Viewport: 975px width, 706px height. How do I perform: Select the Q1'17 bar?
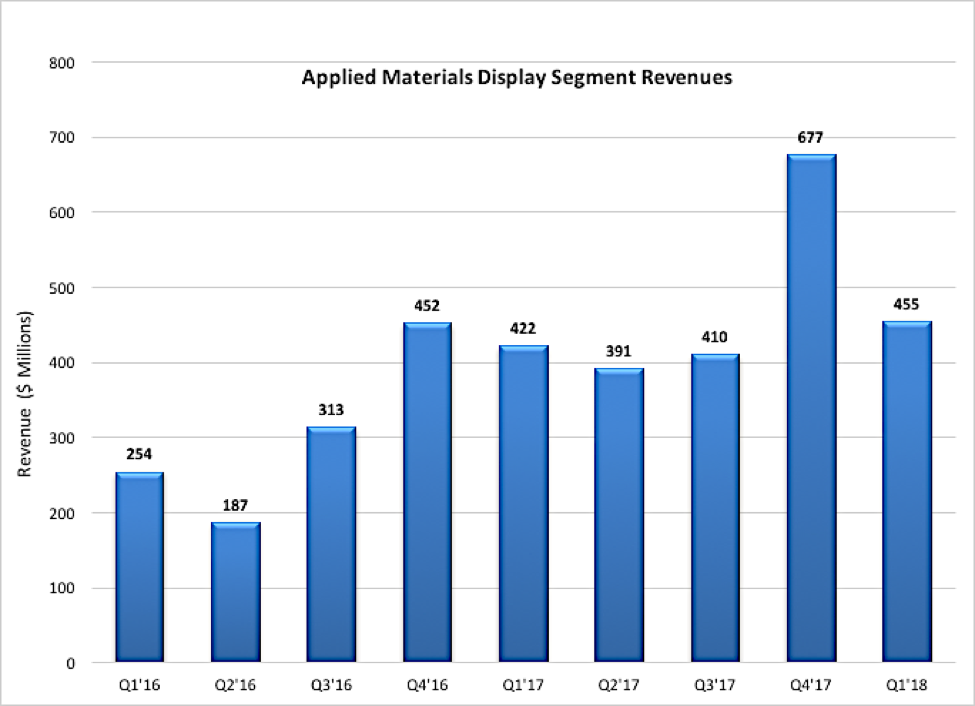[524, 503]
